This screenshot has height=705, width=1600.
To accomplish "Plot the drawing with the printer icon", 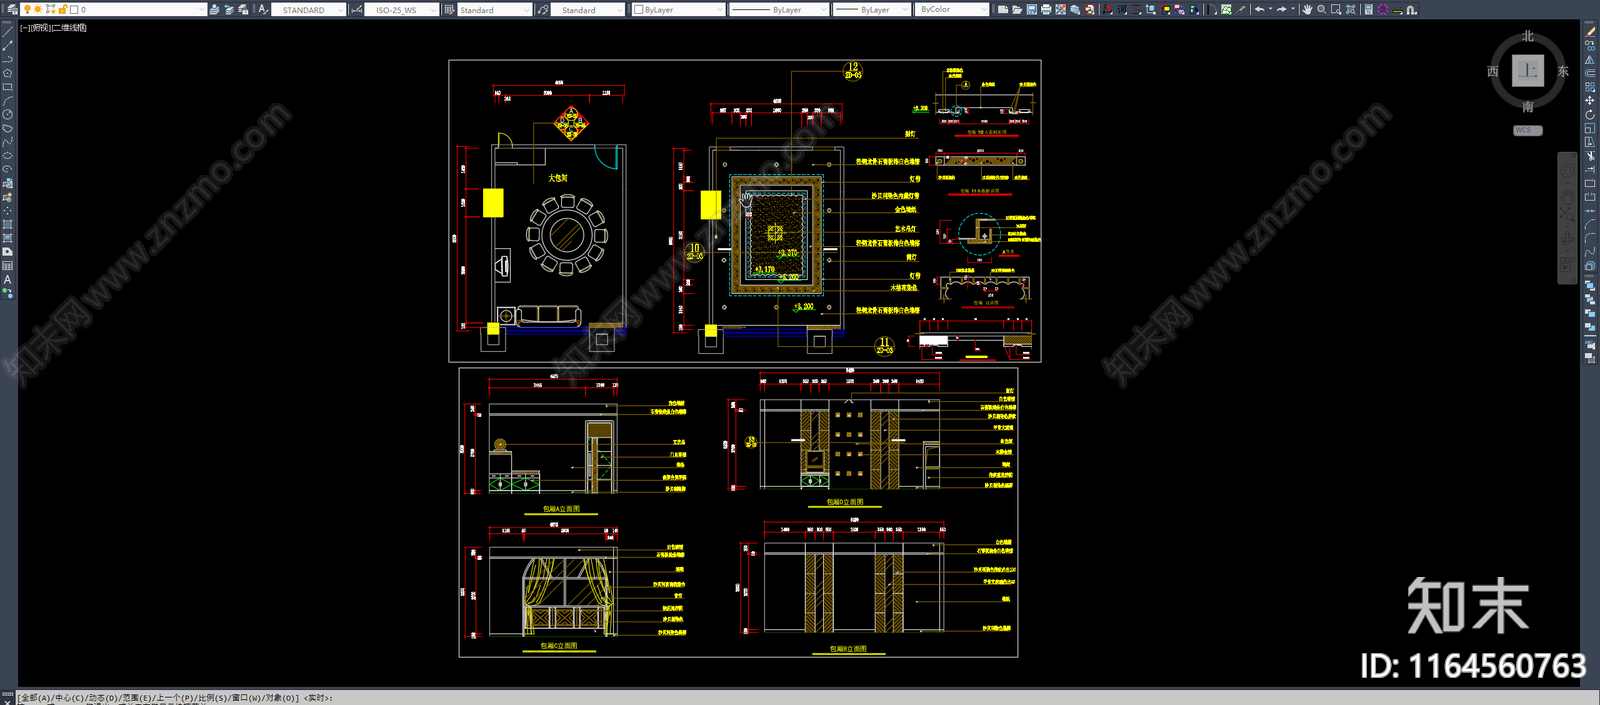I will pyautogui.click(x=1046, y=9).
